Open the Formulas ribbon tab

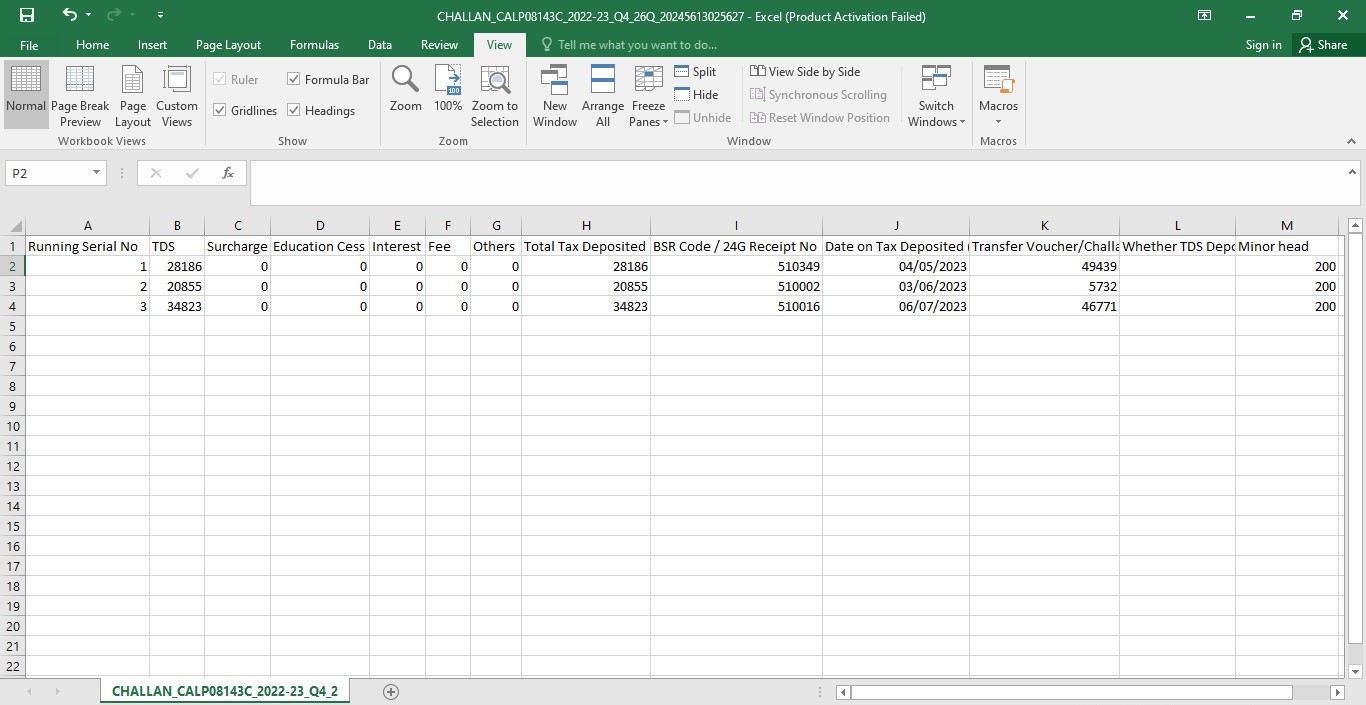[314, 45]
